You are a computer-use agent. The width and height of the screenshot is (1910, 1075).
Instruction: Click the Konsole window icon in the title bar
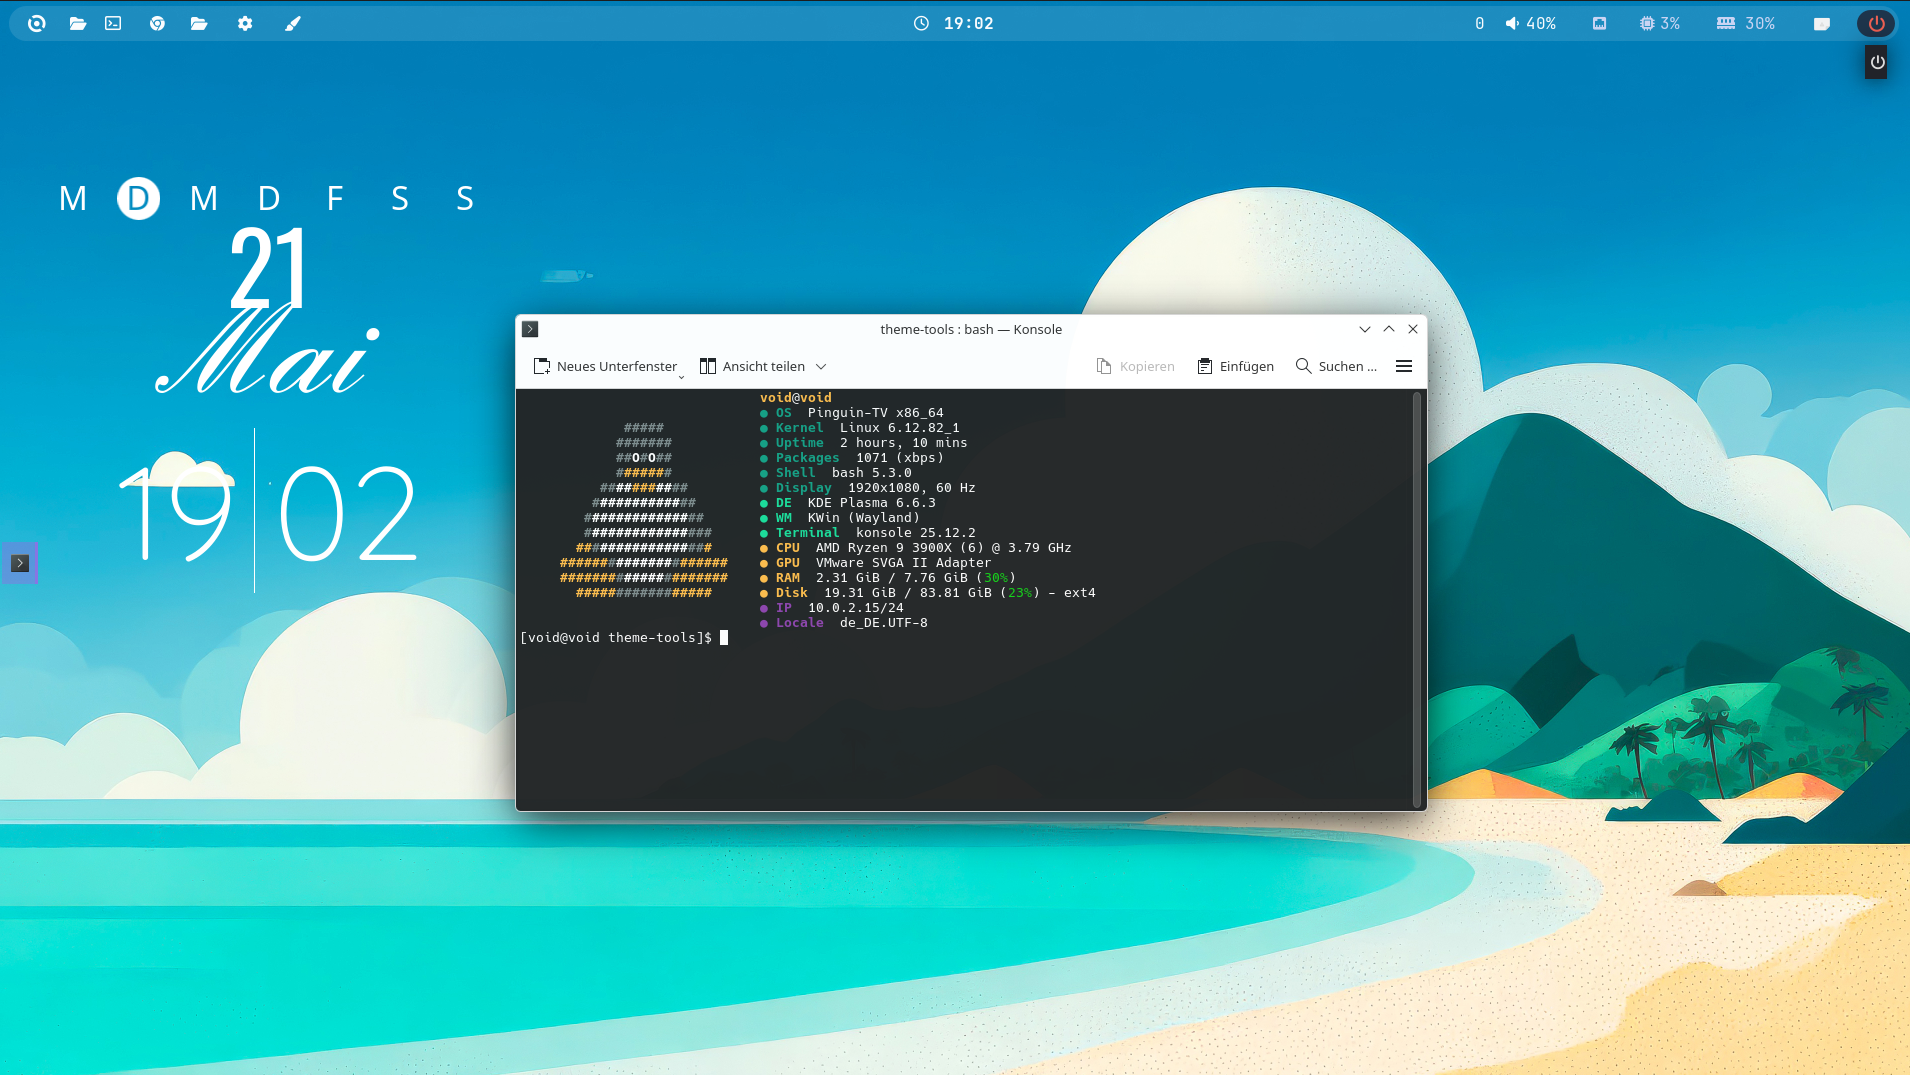click(530, 329)
